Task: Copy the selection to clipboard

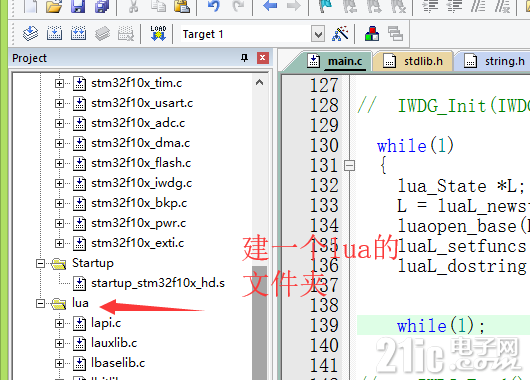Action: coord(158,6)
